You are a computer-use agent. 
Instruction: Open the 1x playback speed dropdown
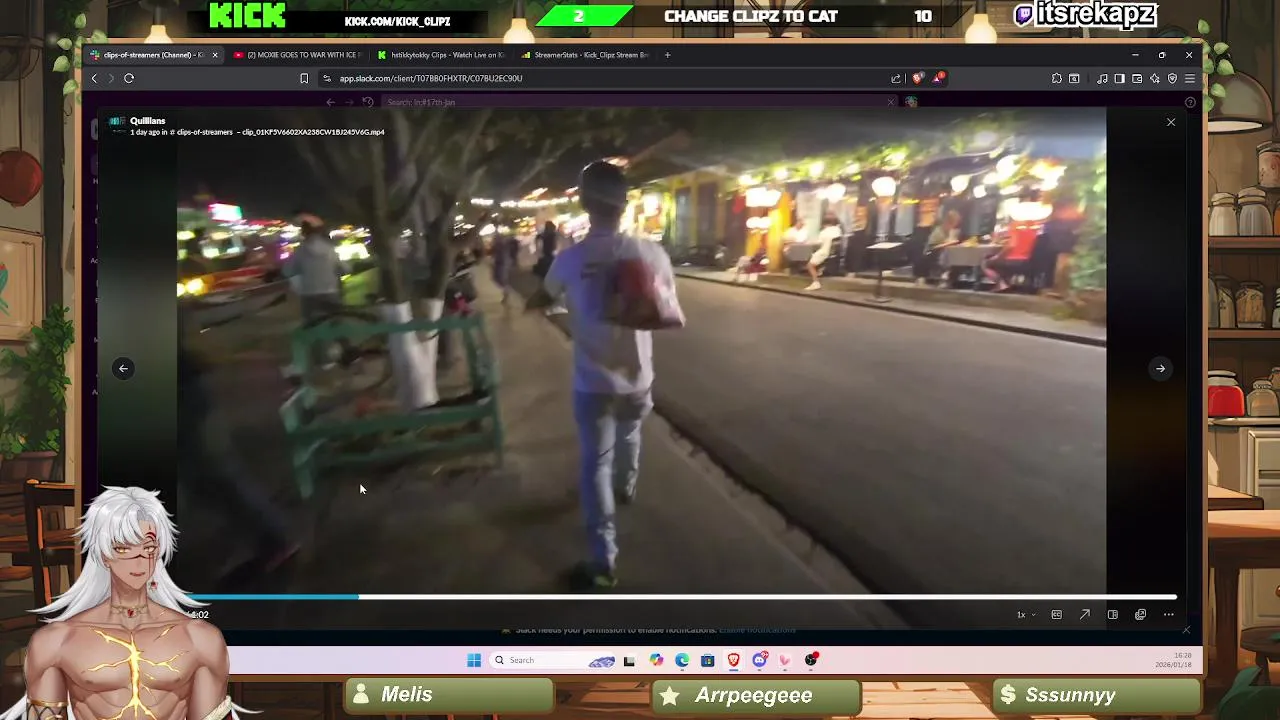[x=1026, y=614]
